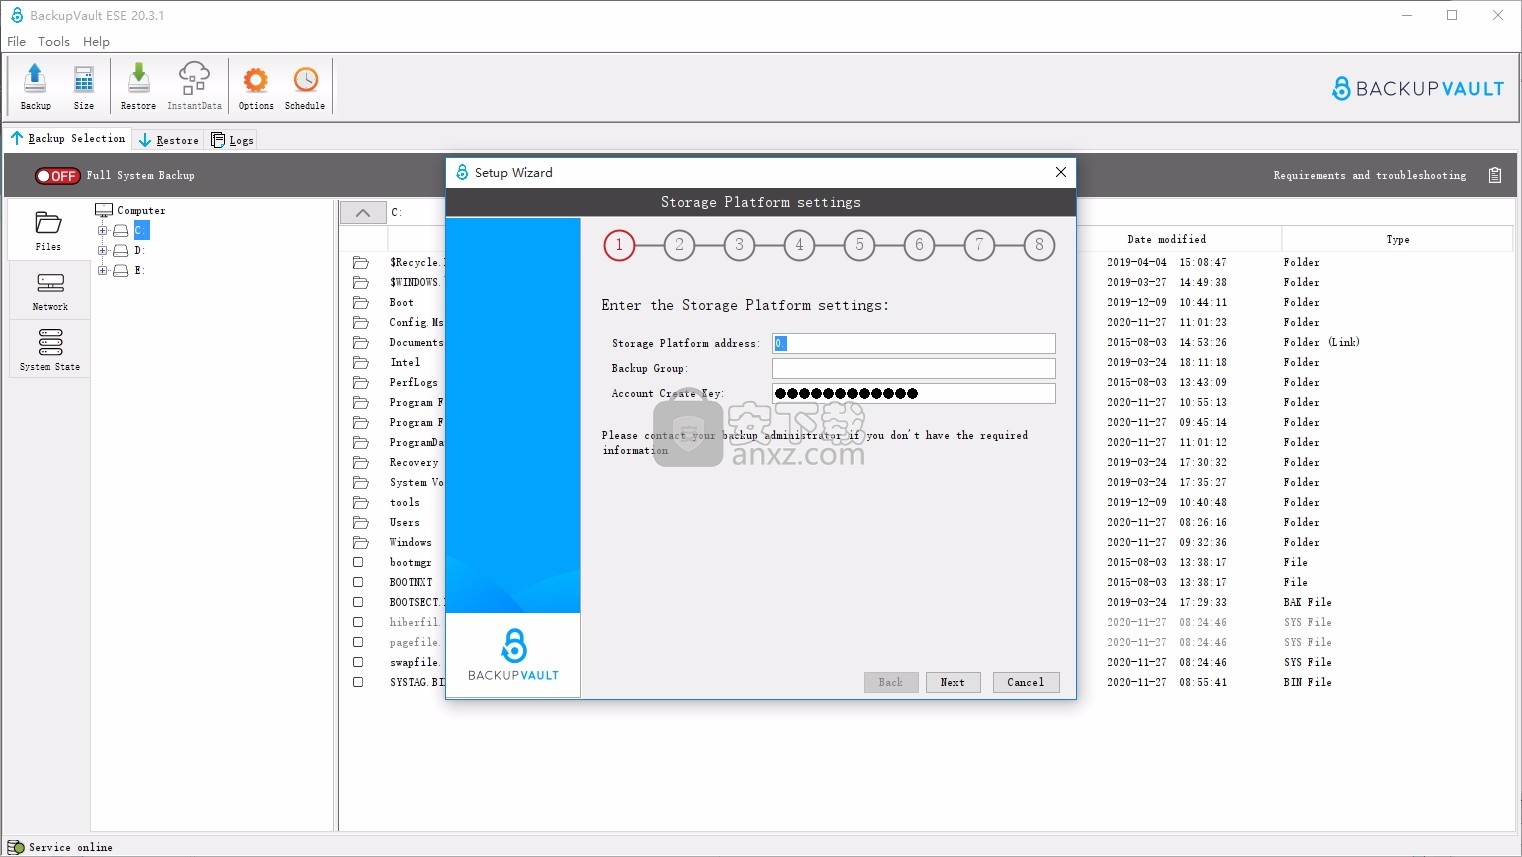1522x857 pixels.
Task: Click Cancel in the Setup Wizard
Action: pos(1026,682)
